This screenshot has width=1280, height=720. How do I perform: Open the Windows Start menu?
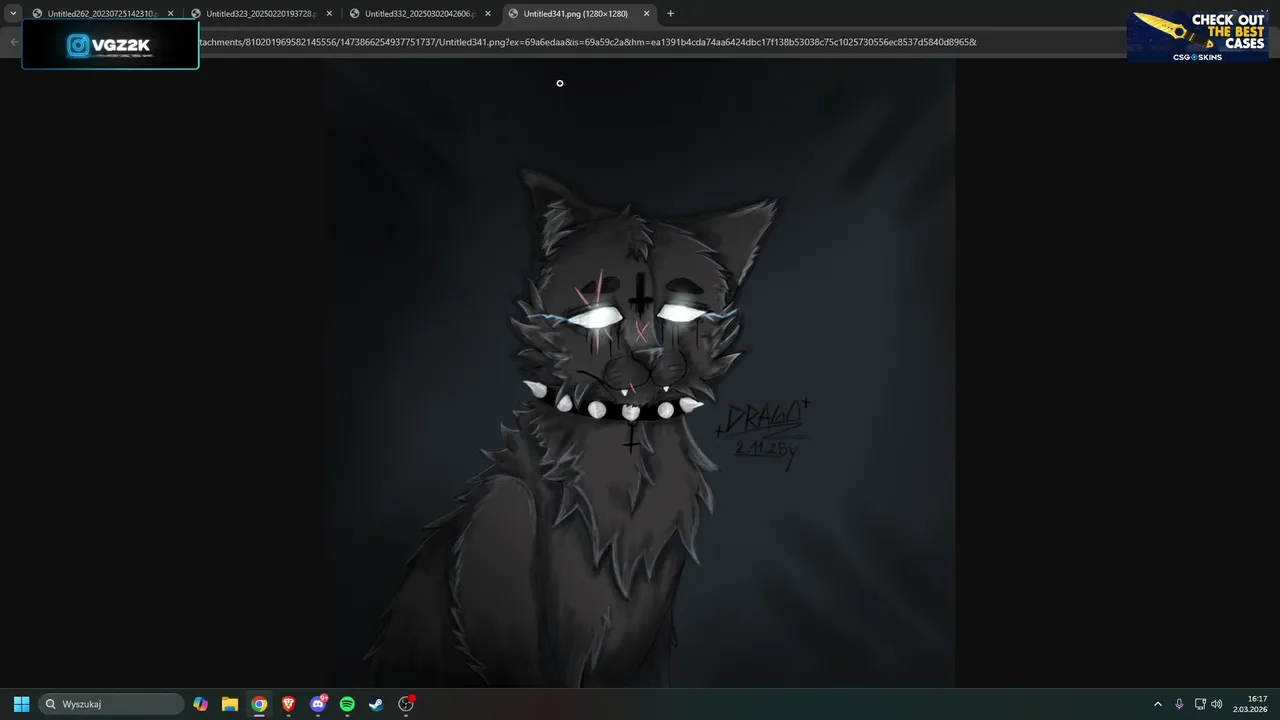coord(21,704)
